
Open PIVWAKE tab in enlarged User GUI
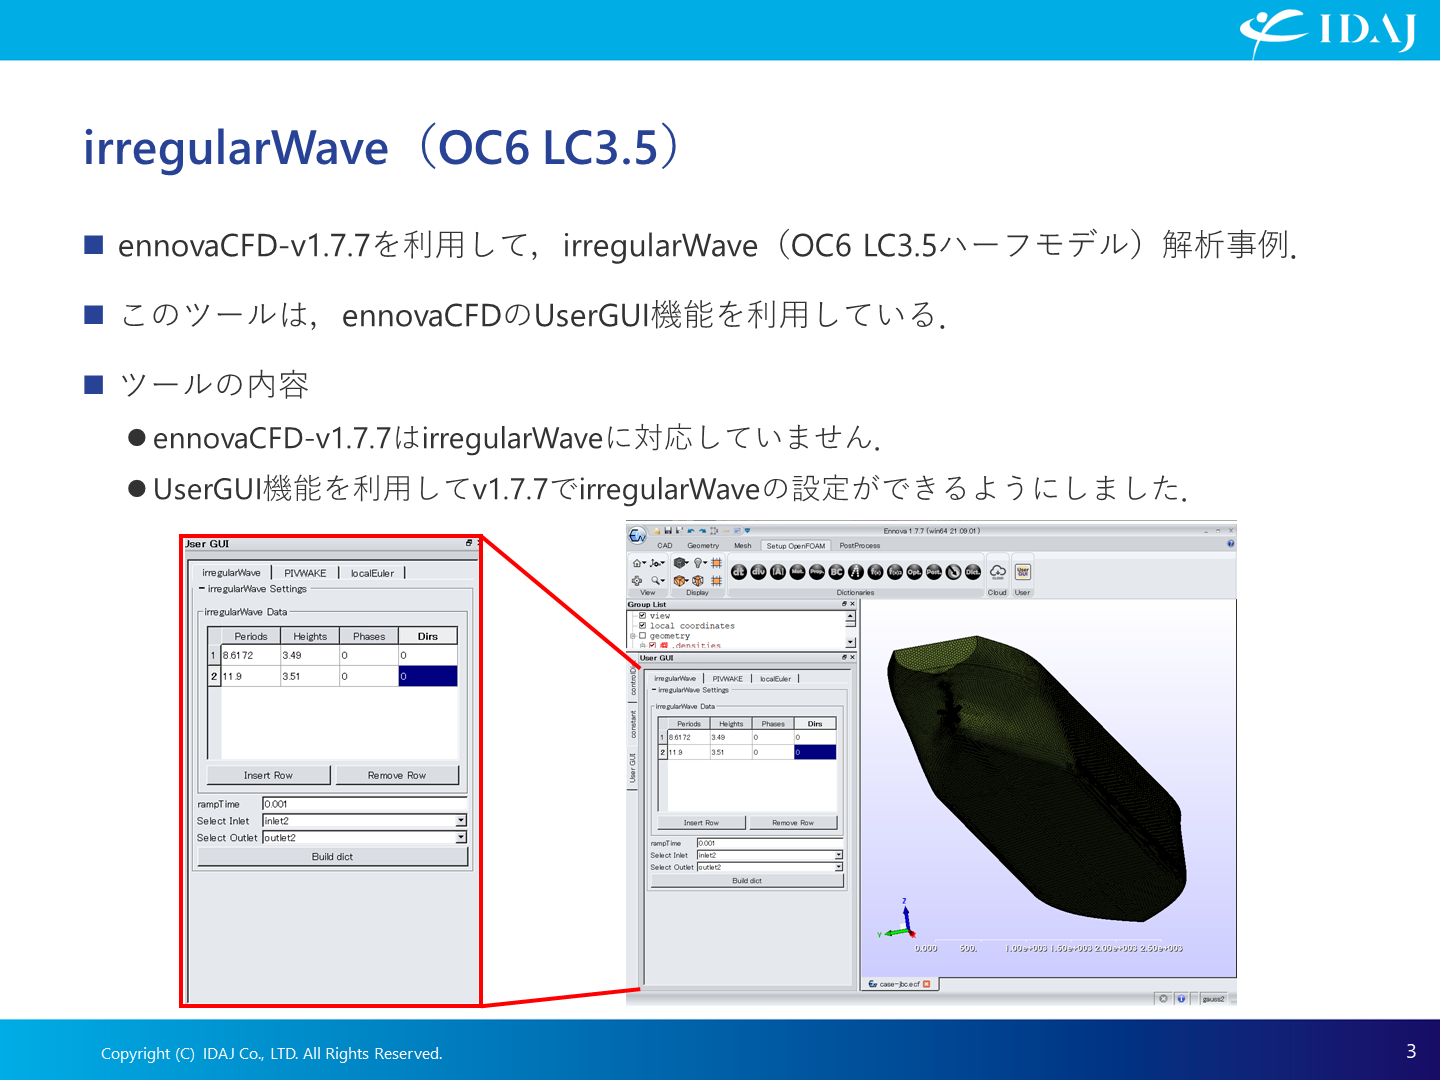(x=305, y=573)
